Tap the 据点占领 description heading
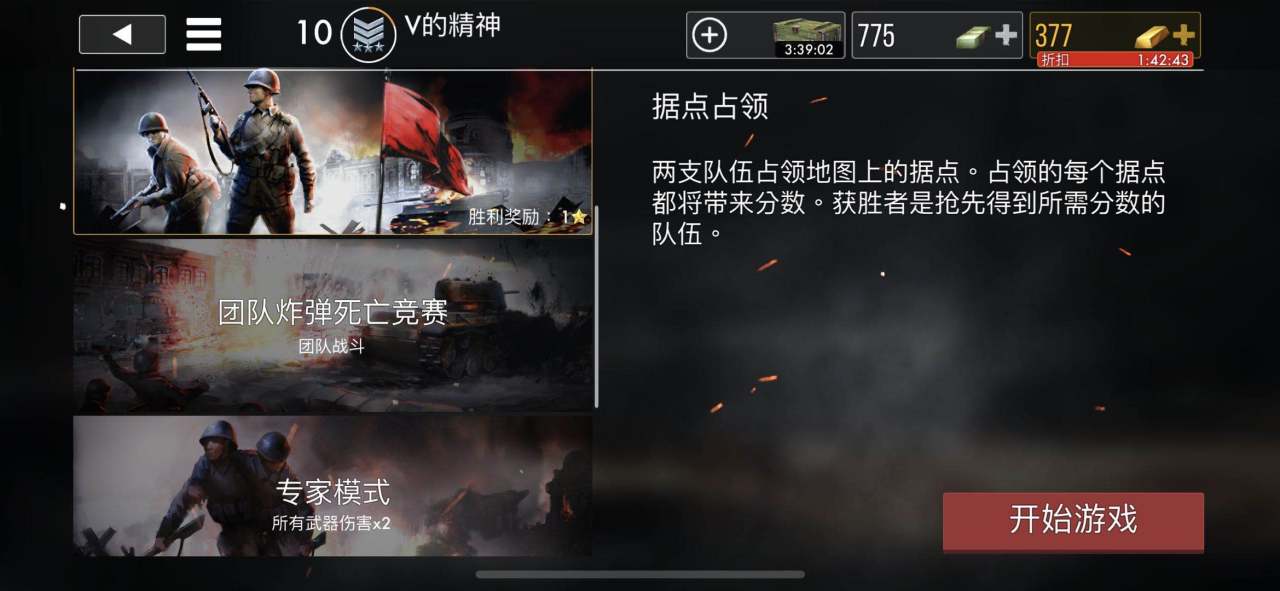The height and width of the screenshot is (591, 1280). (x=709, y=107)
